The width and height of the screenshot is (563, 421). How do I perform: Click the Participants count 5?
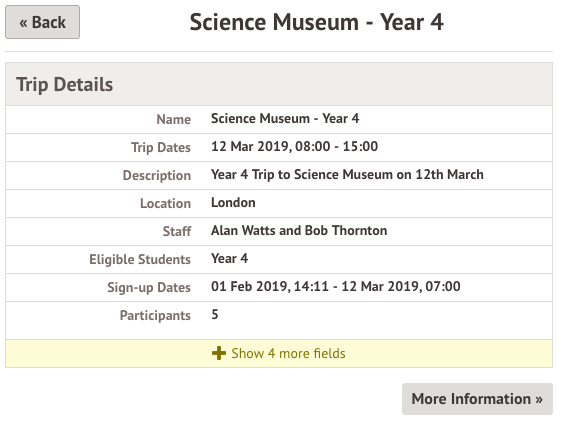click(215, 314)
